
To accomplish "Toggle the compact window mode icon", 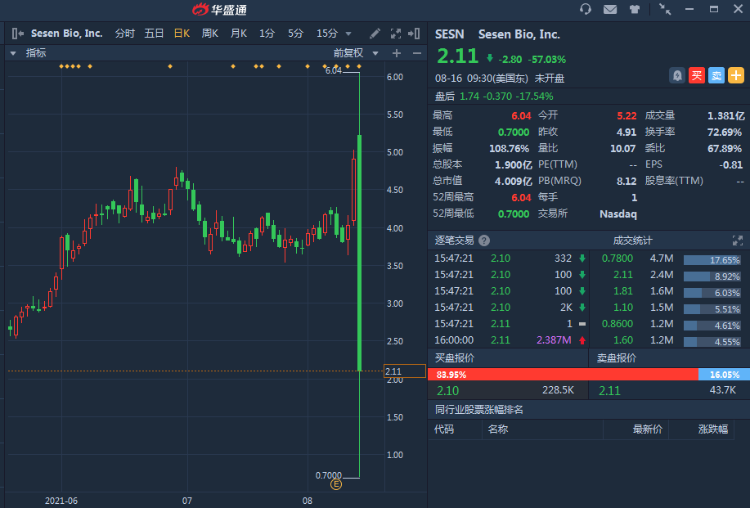I will (x=666, y=10).
